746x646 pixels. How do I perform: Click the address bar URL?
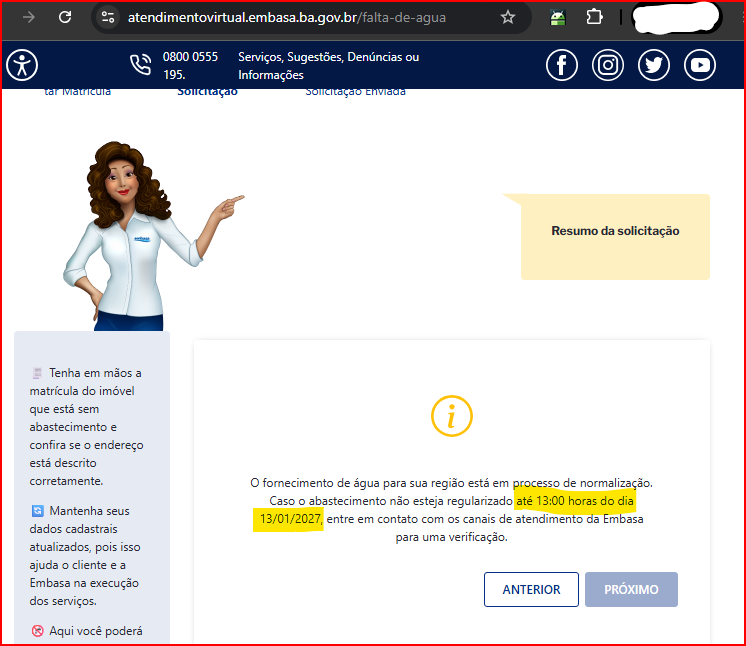click(x=286, y=18)
